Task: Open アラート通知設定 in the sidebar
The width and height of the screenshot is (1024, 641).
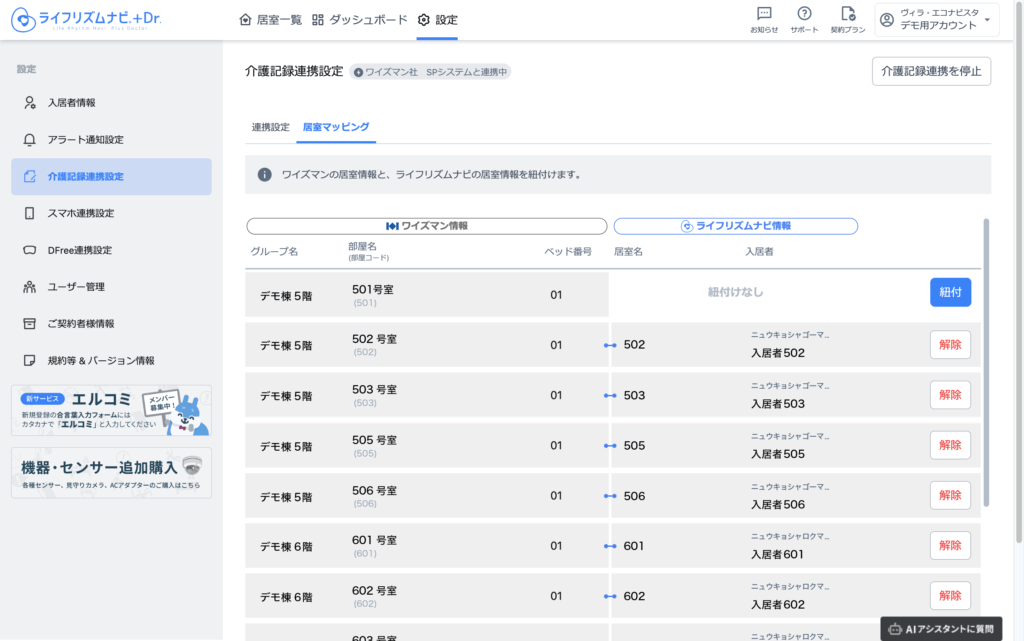Action: (85, 139)
